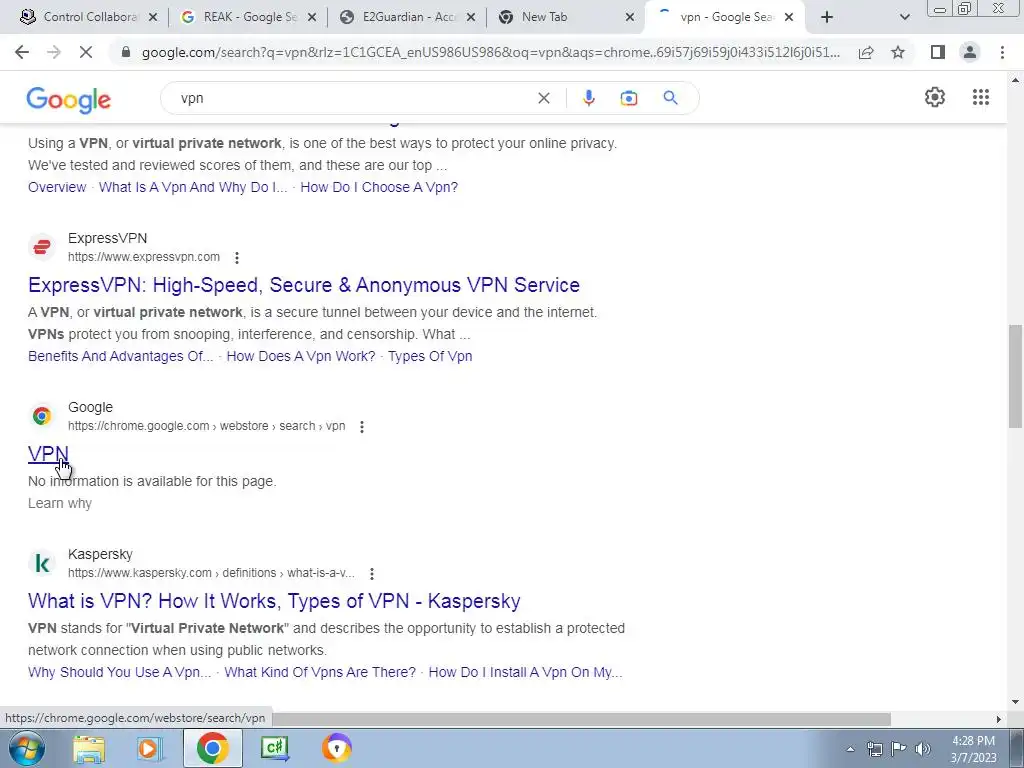Screen dimensions: 1024x768
Task: Open the Types Of Vpn sitelink
Action: (x=430, y=356)
